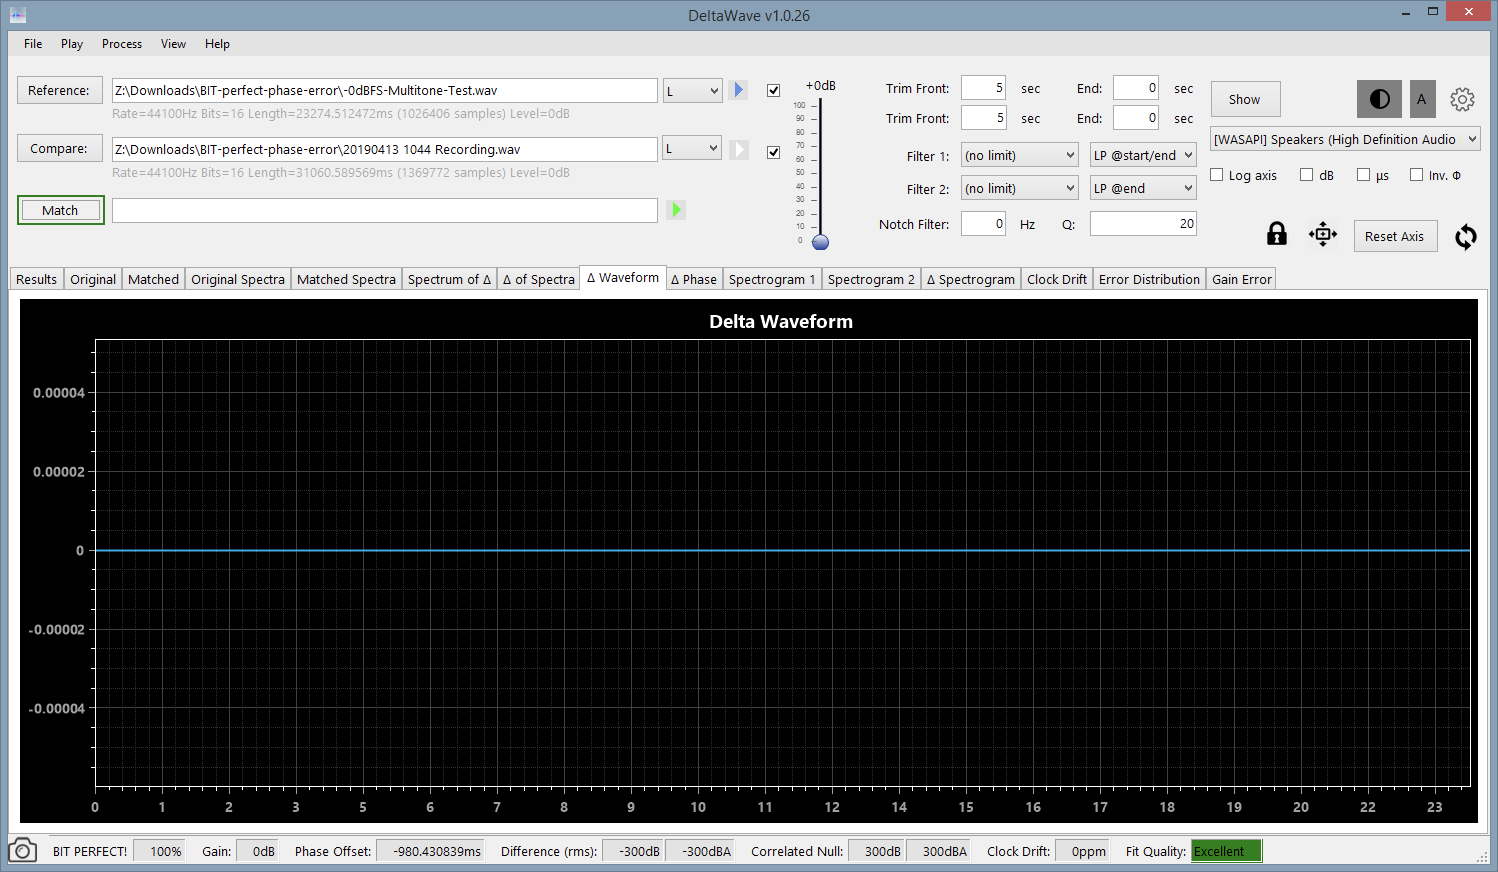Open the Help menu
Screen dimensions: 1498x872
(x=217, y=44)
